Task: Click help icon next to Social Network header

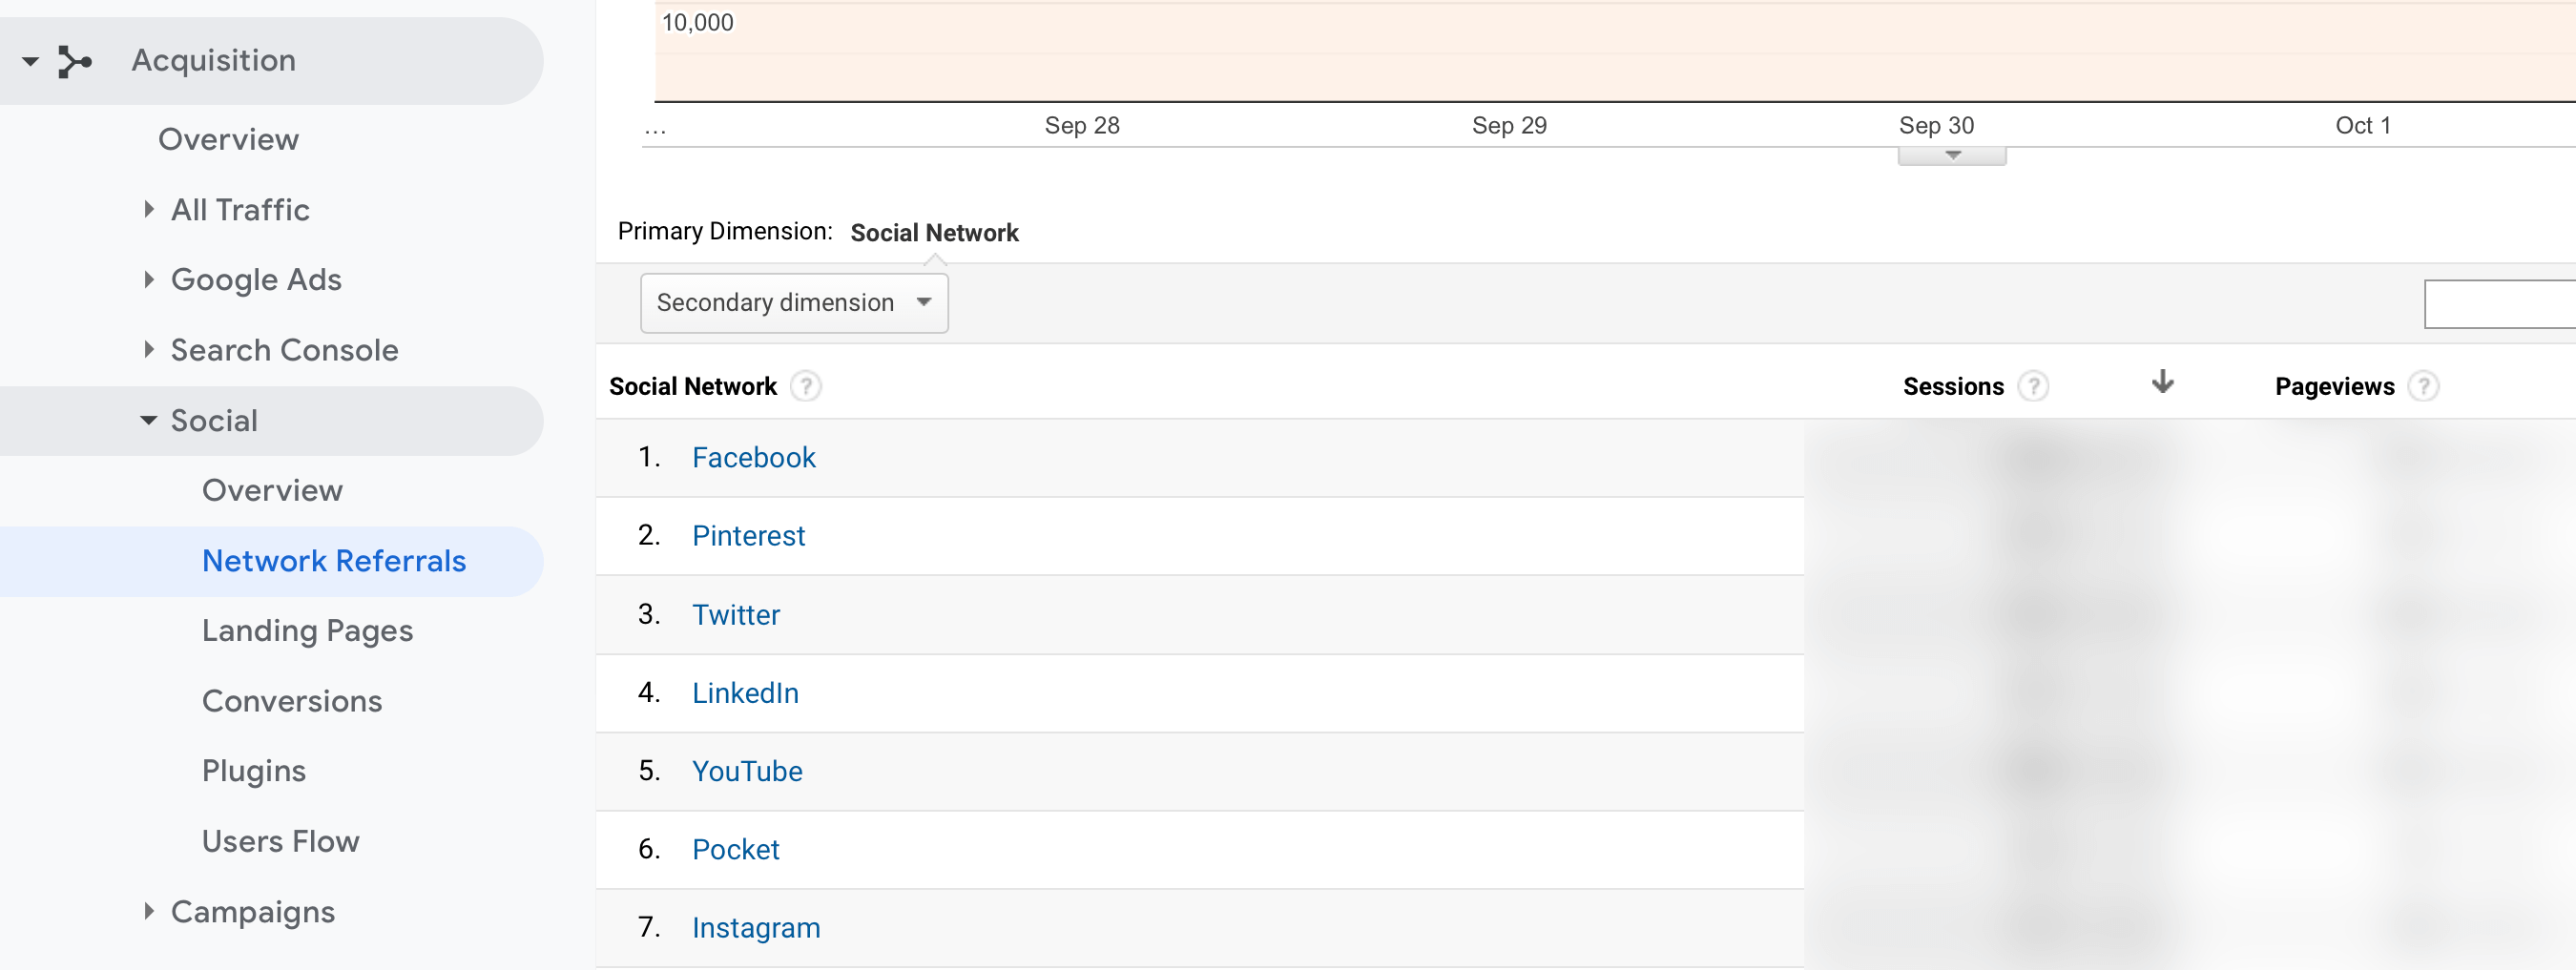Action: (x=805, y=386)
